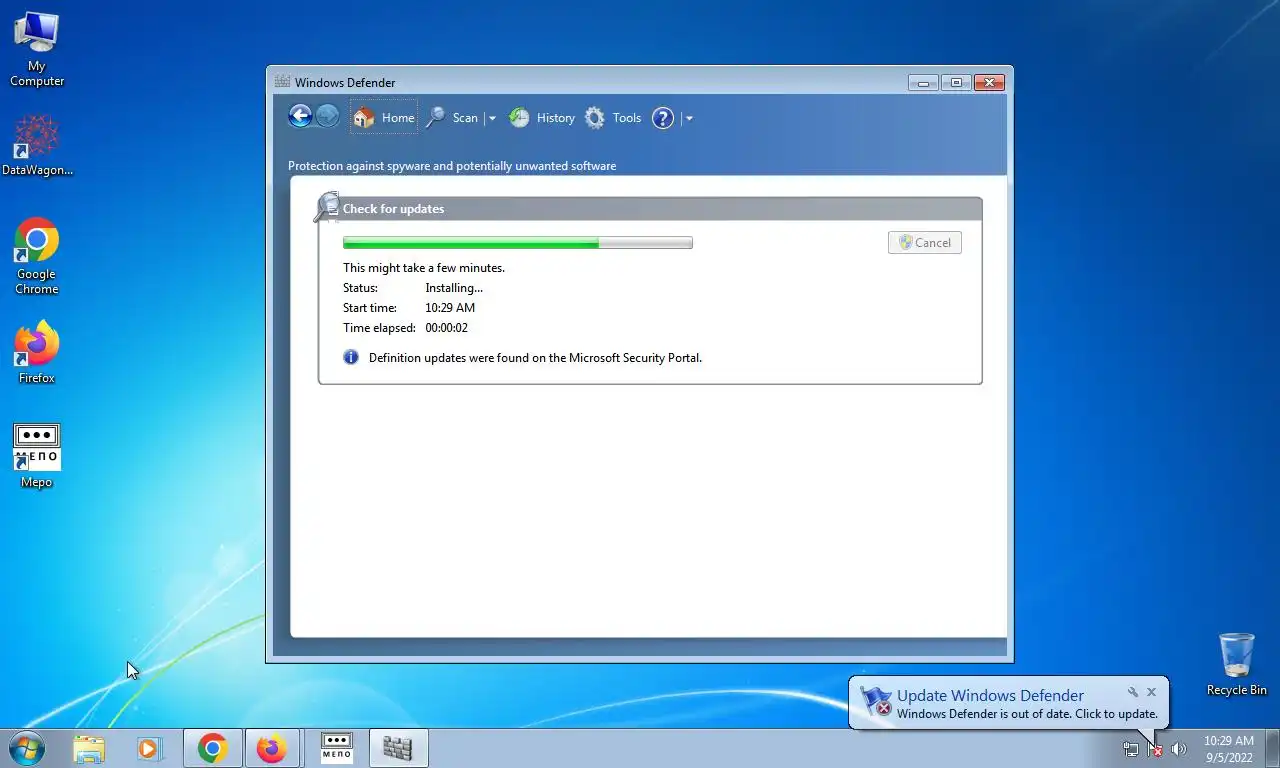This screenshot has width=1280, height=768.
Task: Click the Help question mark icon
Action: click(663, 118)
